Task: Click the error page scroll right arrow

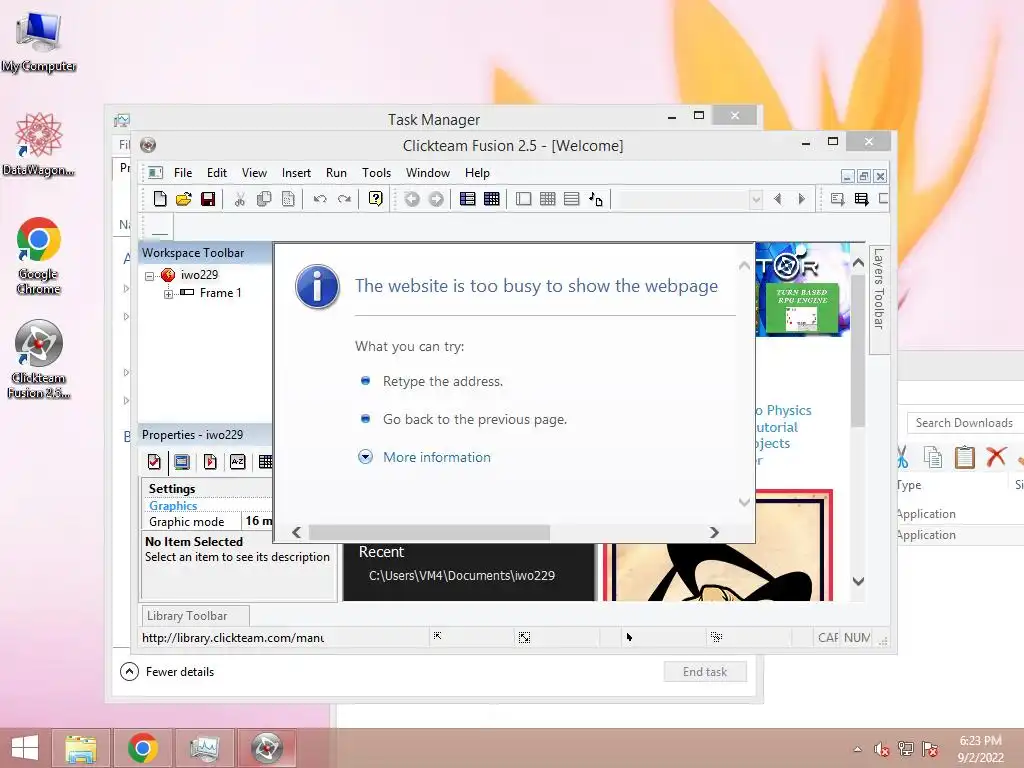Action: click(x=714, y=533)
